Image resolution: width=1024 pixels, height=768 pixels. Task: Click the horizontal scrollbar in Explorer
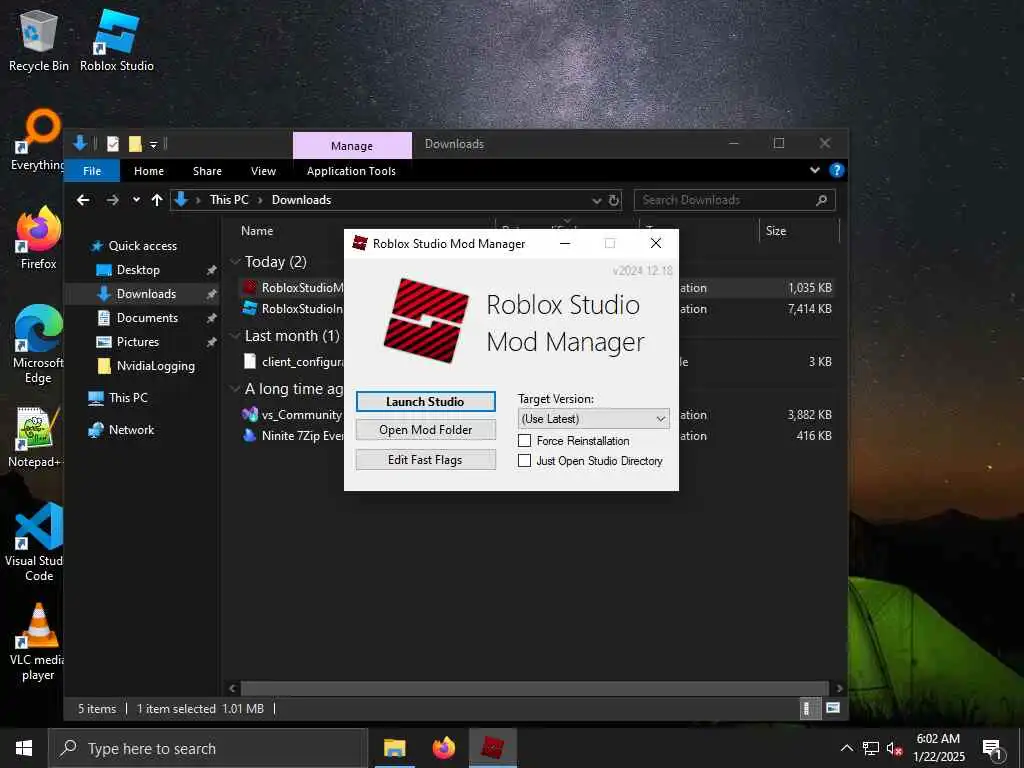(x=535, y=688)
